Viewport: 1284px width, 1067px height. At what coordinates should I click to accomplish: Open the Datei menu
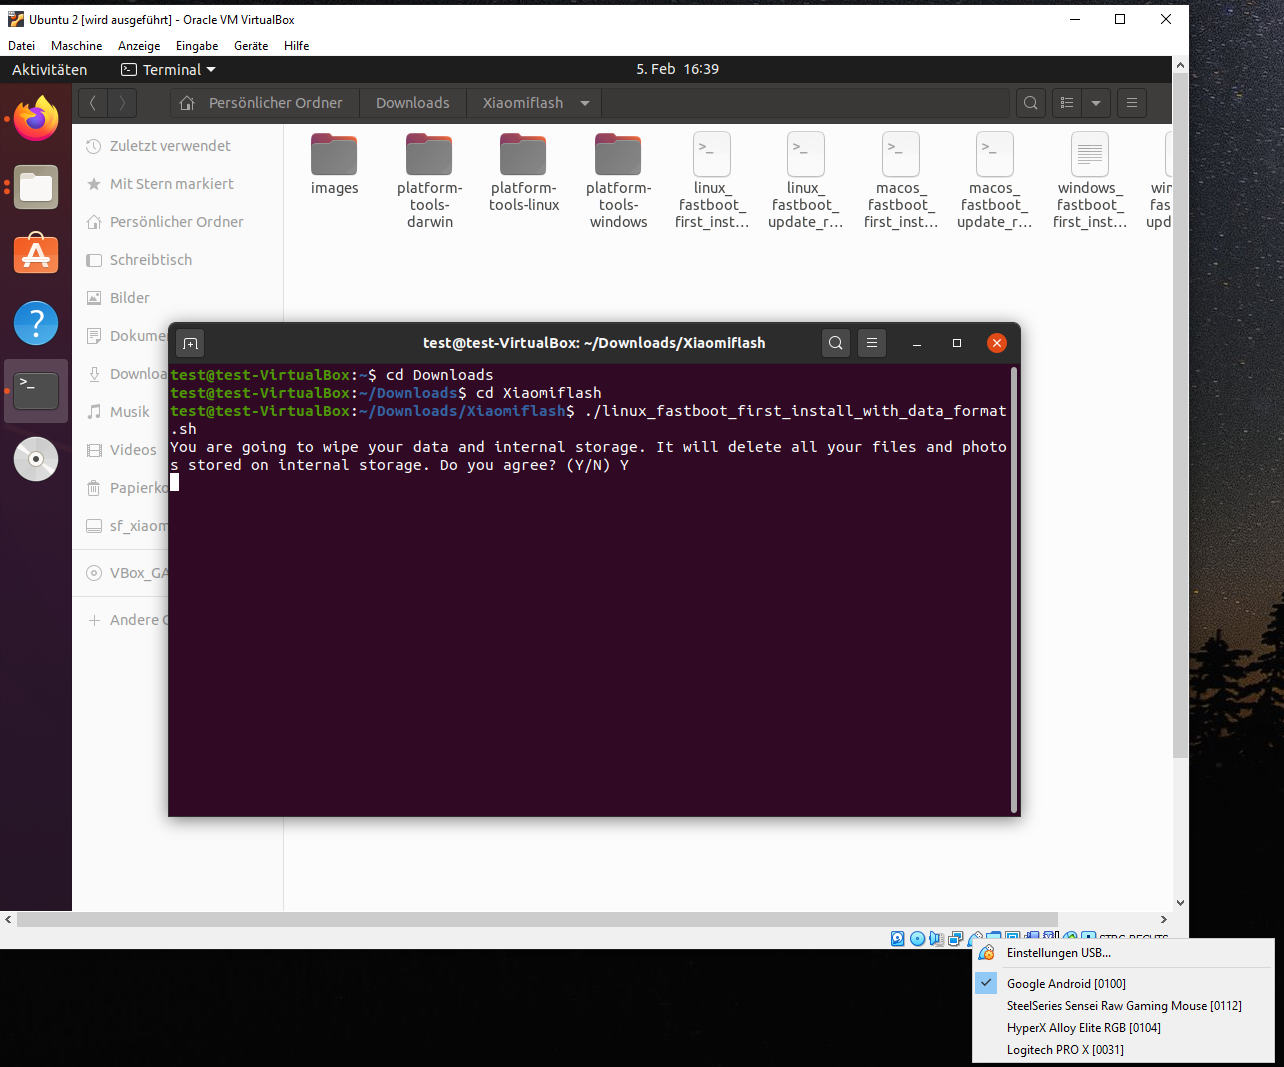[x=21, y=45]
